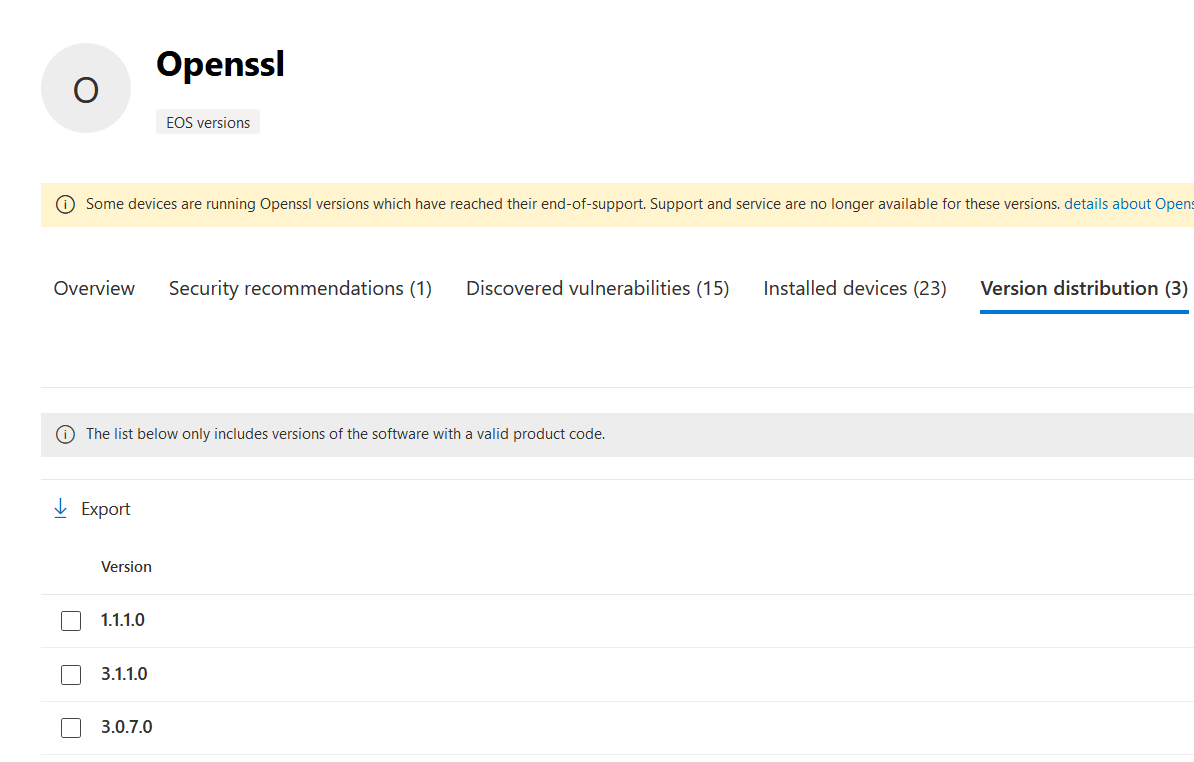Check the checkbox for version 1.1.1.0
The width and height of the screenshot is (1194, 762).
(71, 620)
